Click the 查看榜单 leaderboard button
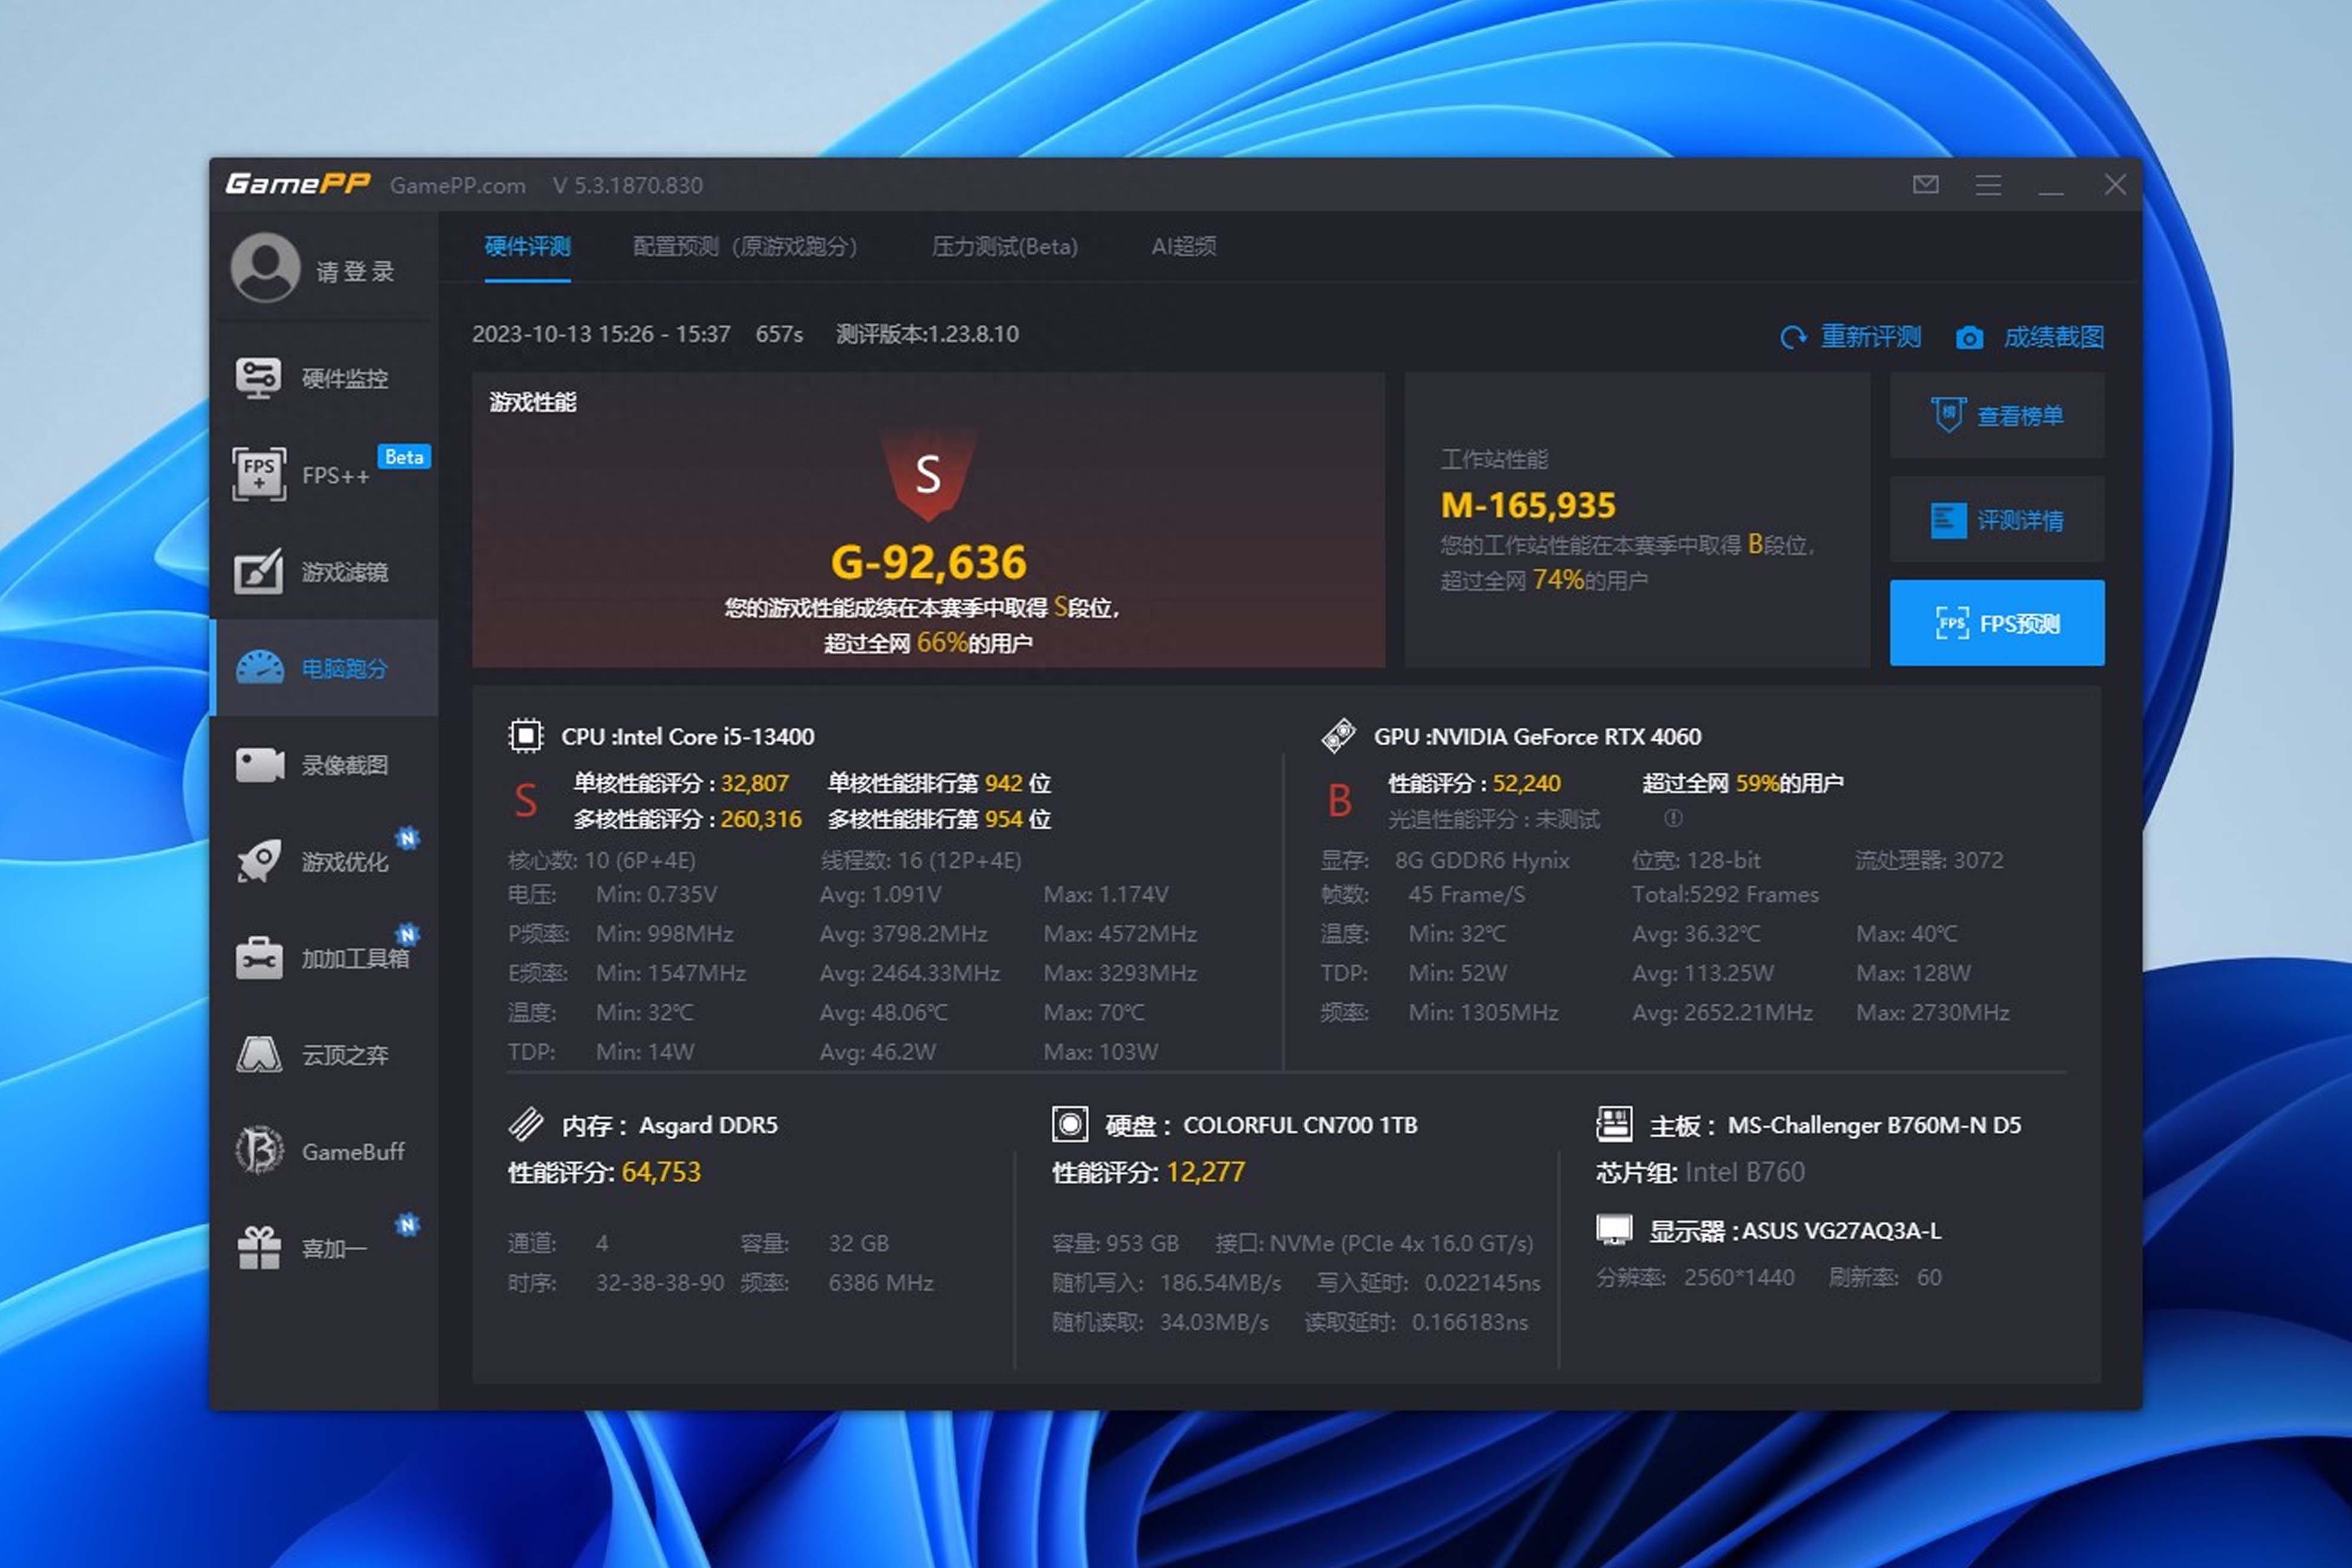Screen dimensions: 2352x1568 pyautogui.click(x=1996, y=415)
